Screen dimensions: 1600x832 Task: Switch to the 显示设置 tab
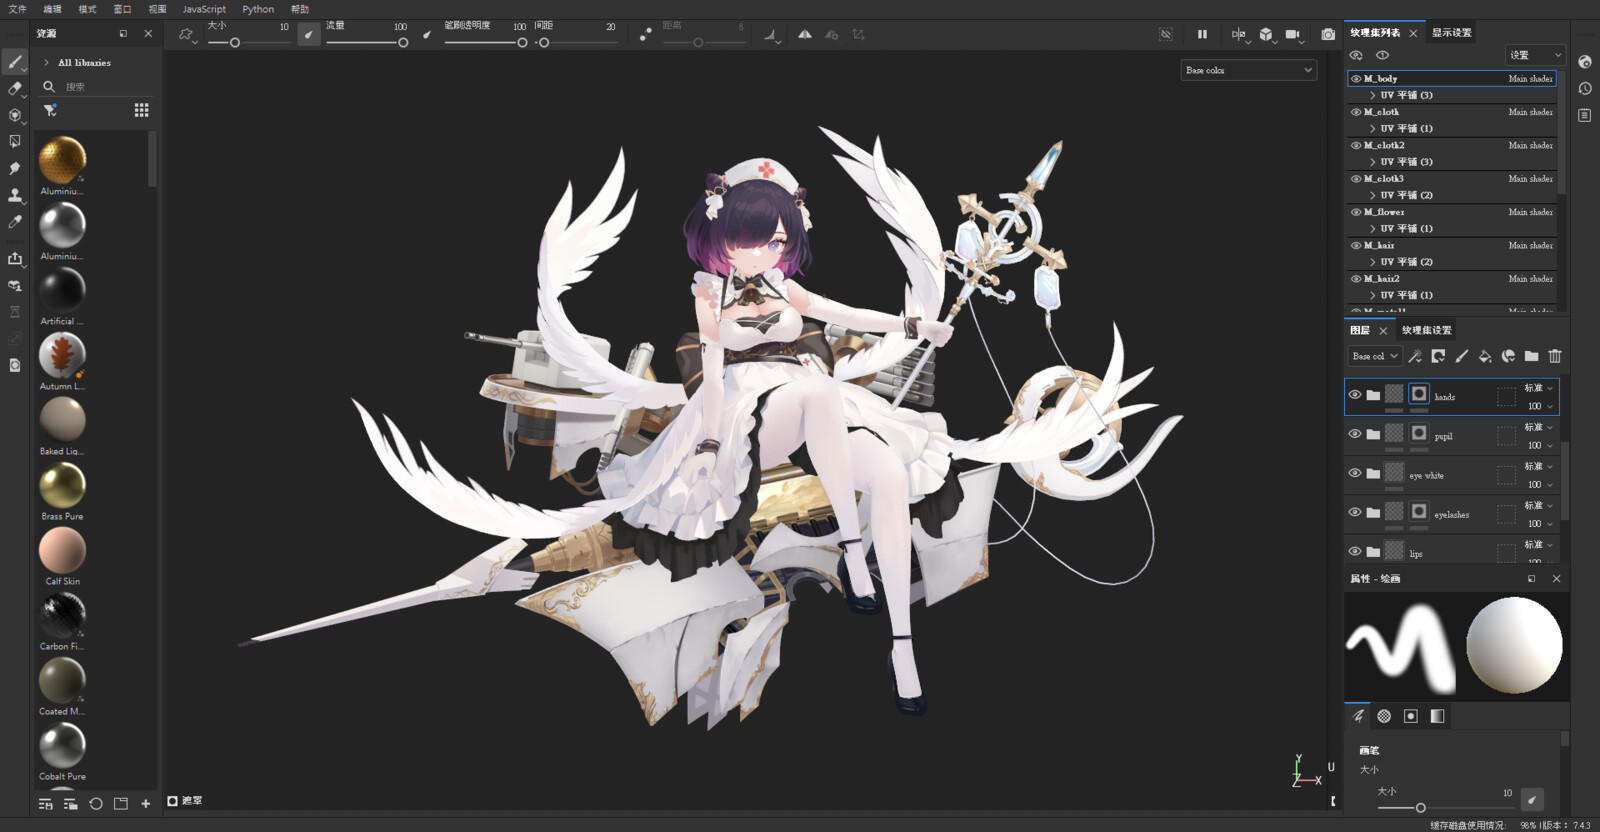click(1451, 33)
